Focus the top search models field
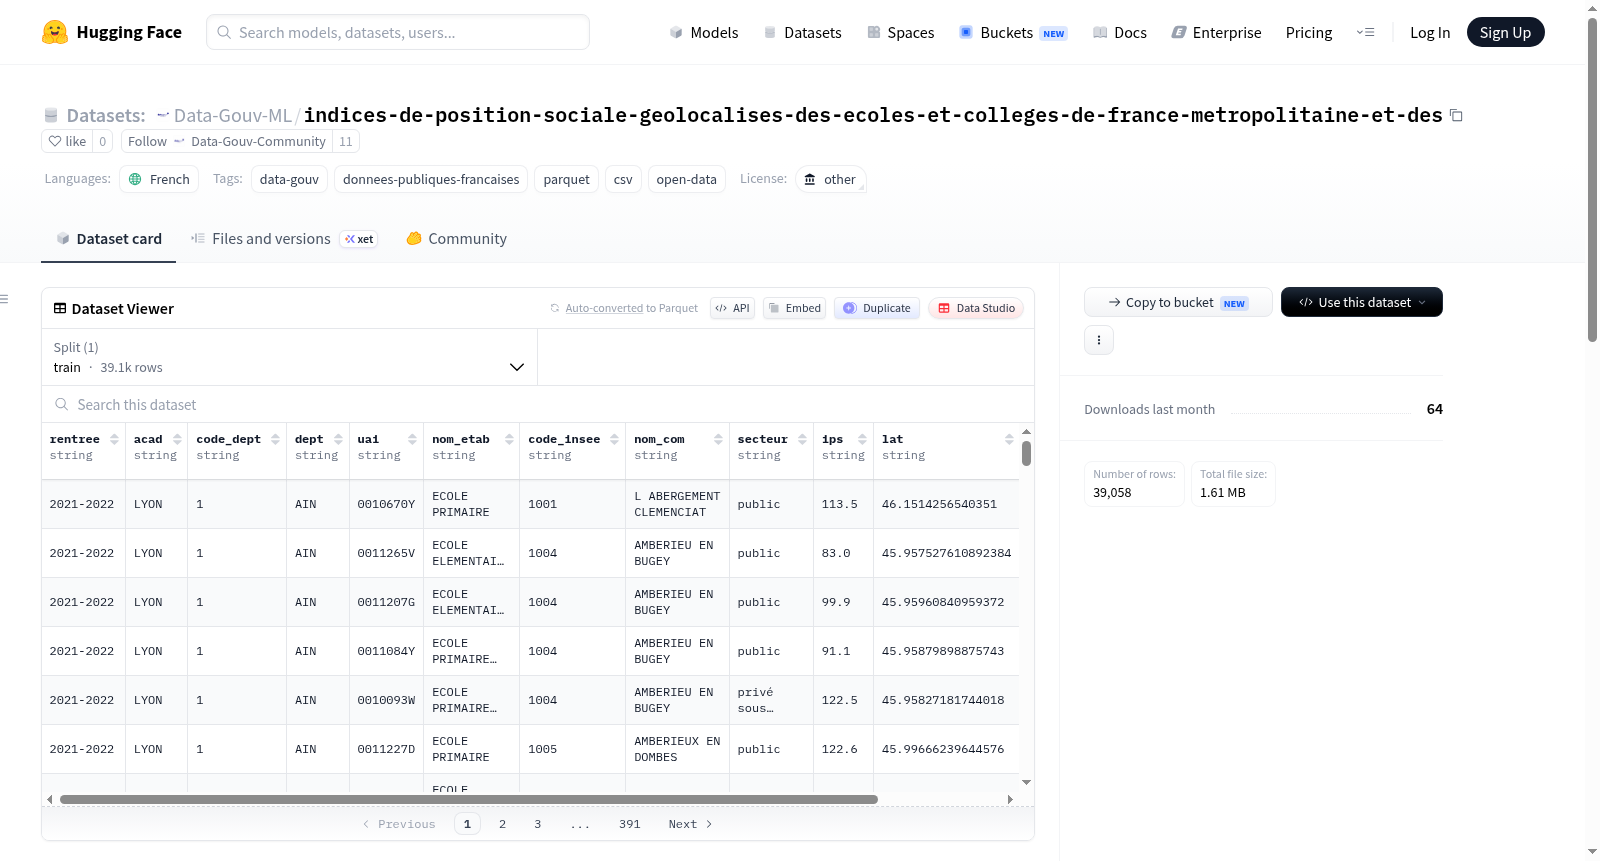 tap(398, 32)
